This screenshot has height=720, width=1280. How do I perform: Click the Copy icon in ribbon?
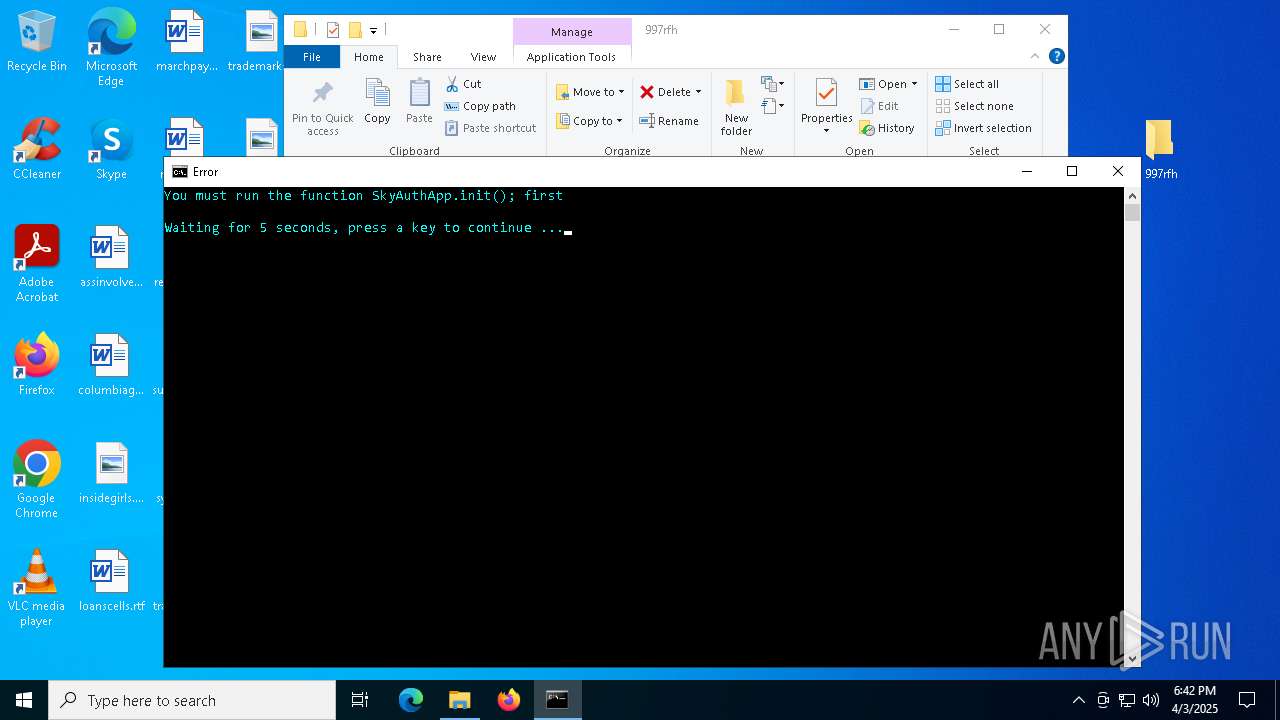point(377,94)
